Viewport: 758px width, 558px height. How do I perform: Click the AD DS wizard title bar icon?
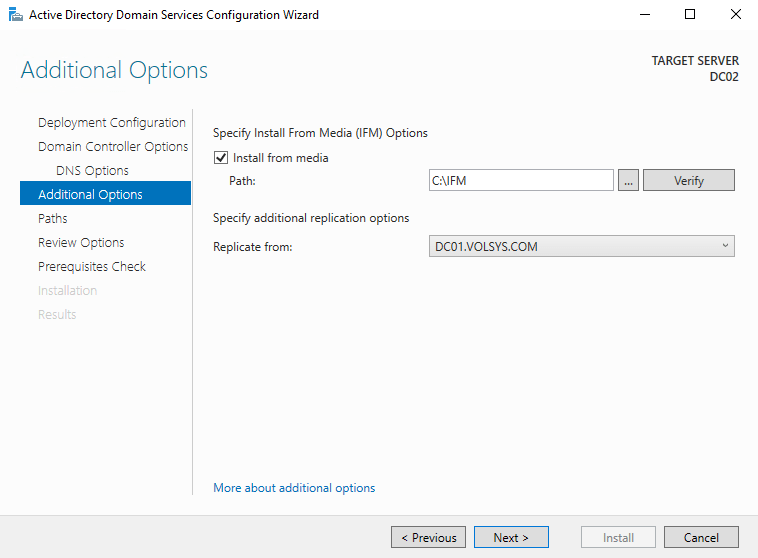[x=14, y=15]
